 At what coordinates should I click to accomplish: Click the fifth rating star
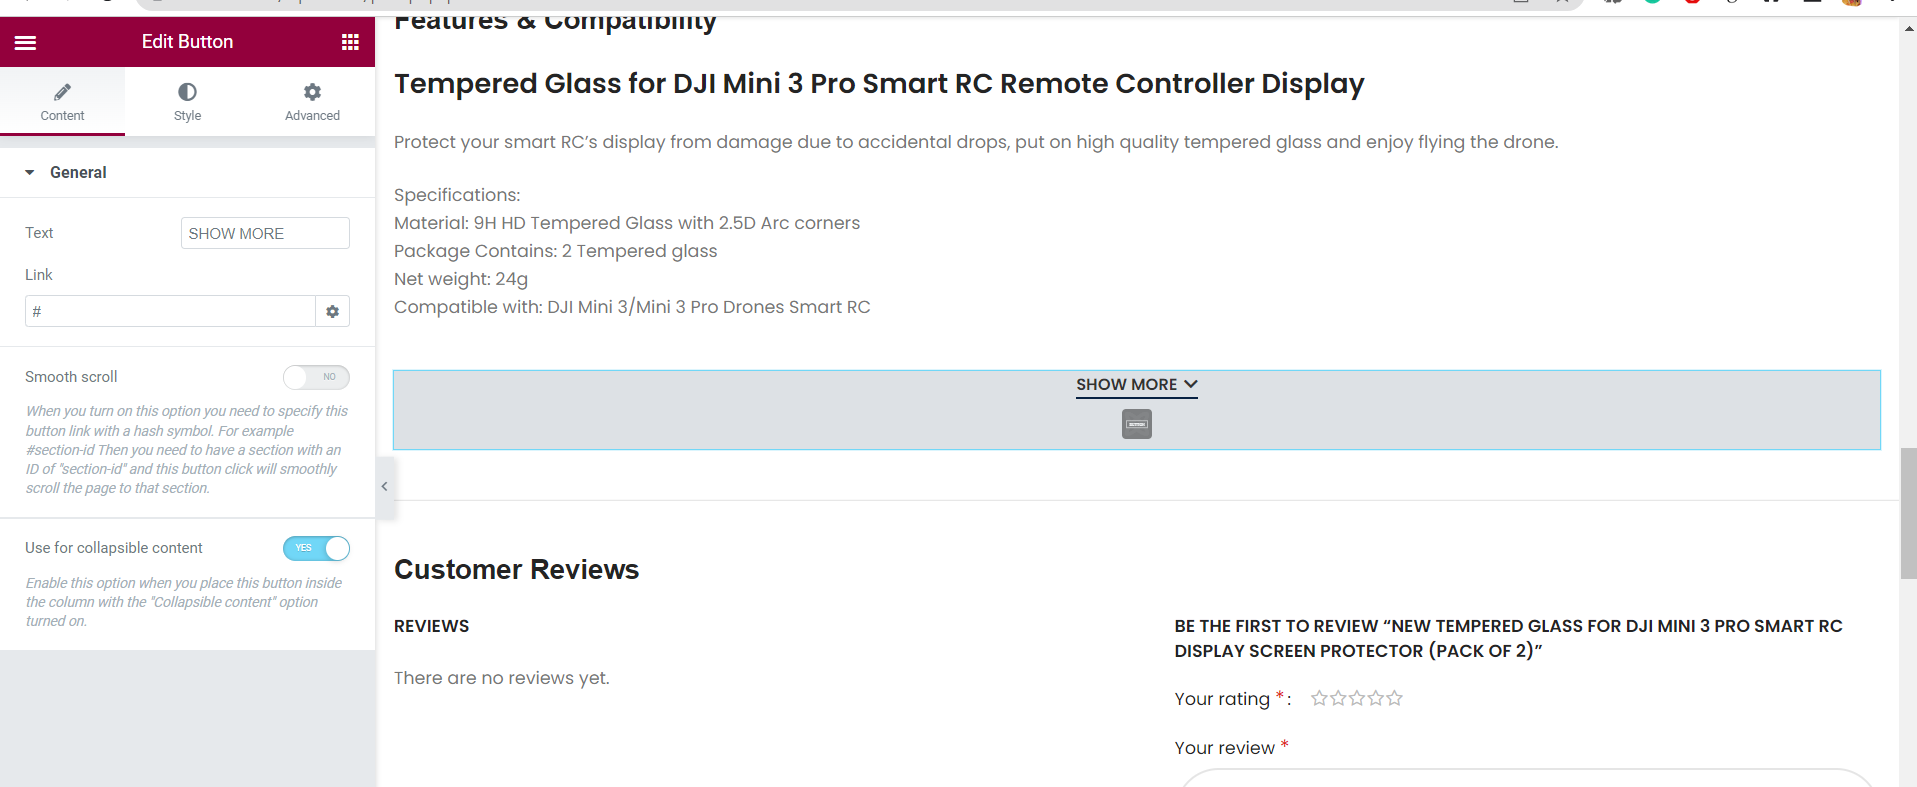(x=1395, y=698)
